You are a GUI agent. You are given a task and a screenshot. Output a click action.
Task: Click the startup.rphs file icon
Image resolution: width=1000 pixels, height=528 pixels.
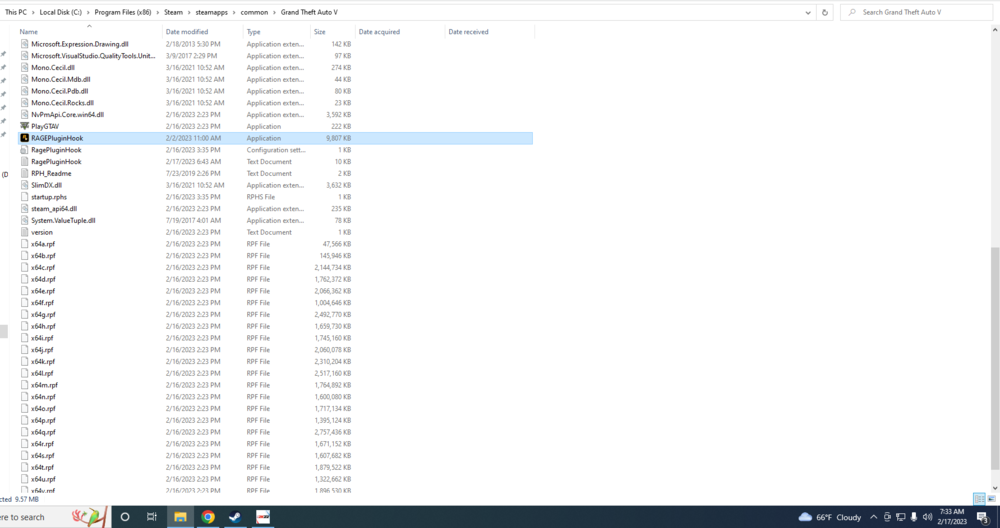(25, 197)
